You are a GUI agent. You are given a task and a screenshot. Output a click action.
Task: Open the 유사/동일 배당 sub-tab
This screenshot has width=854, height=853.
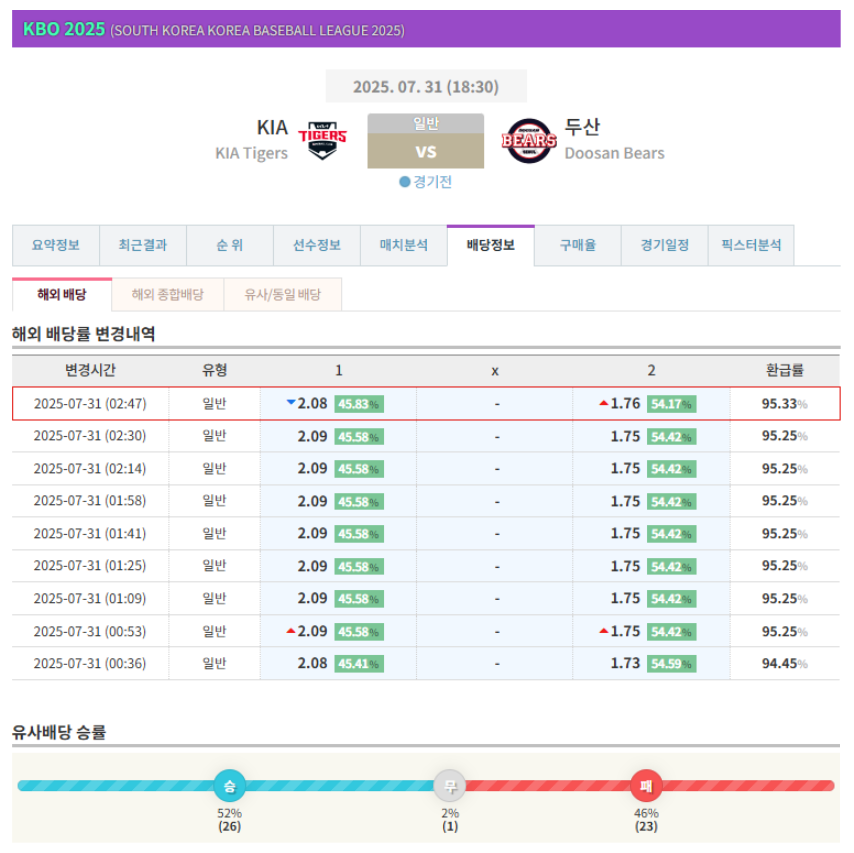283,295
